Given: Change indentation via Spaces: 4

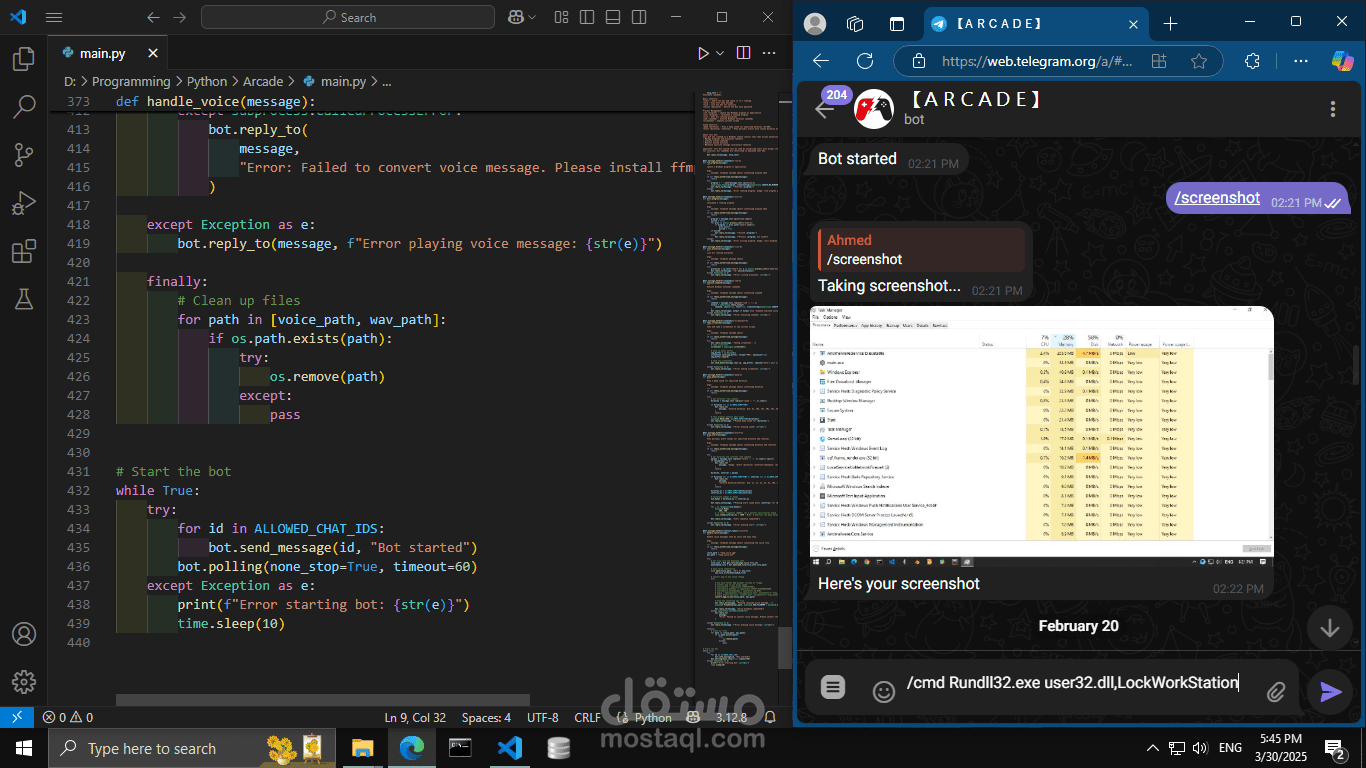Looking at the screenshot, I should pyautogui.click(x=486, y=717).
